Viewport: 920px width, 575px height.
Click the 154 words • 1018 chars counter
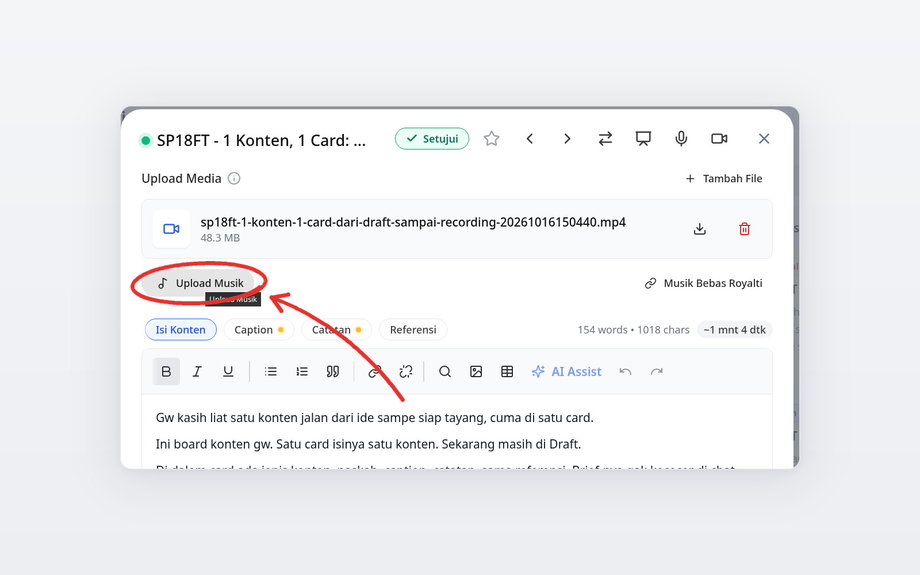click(633, 330)
